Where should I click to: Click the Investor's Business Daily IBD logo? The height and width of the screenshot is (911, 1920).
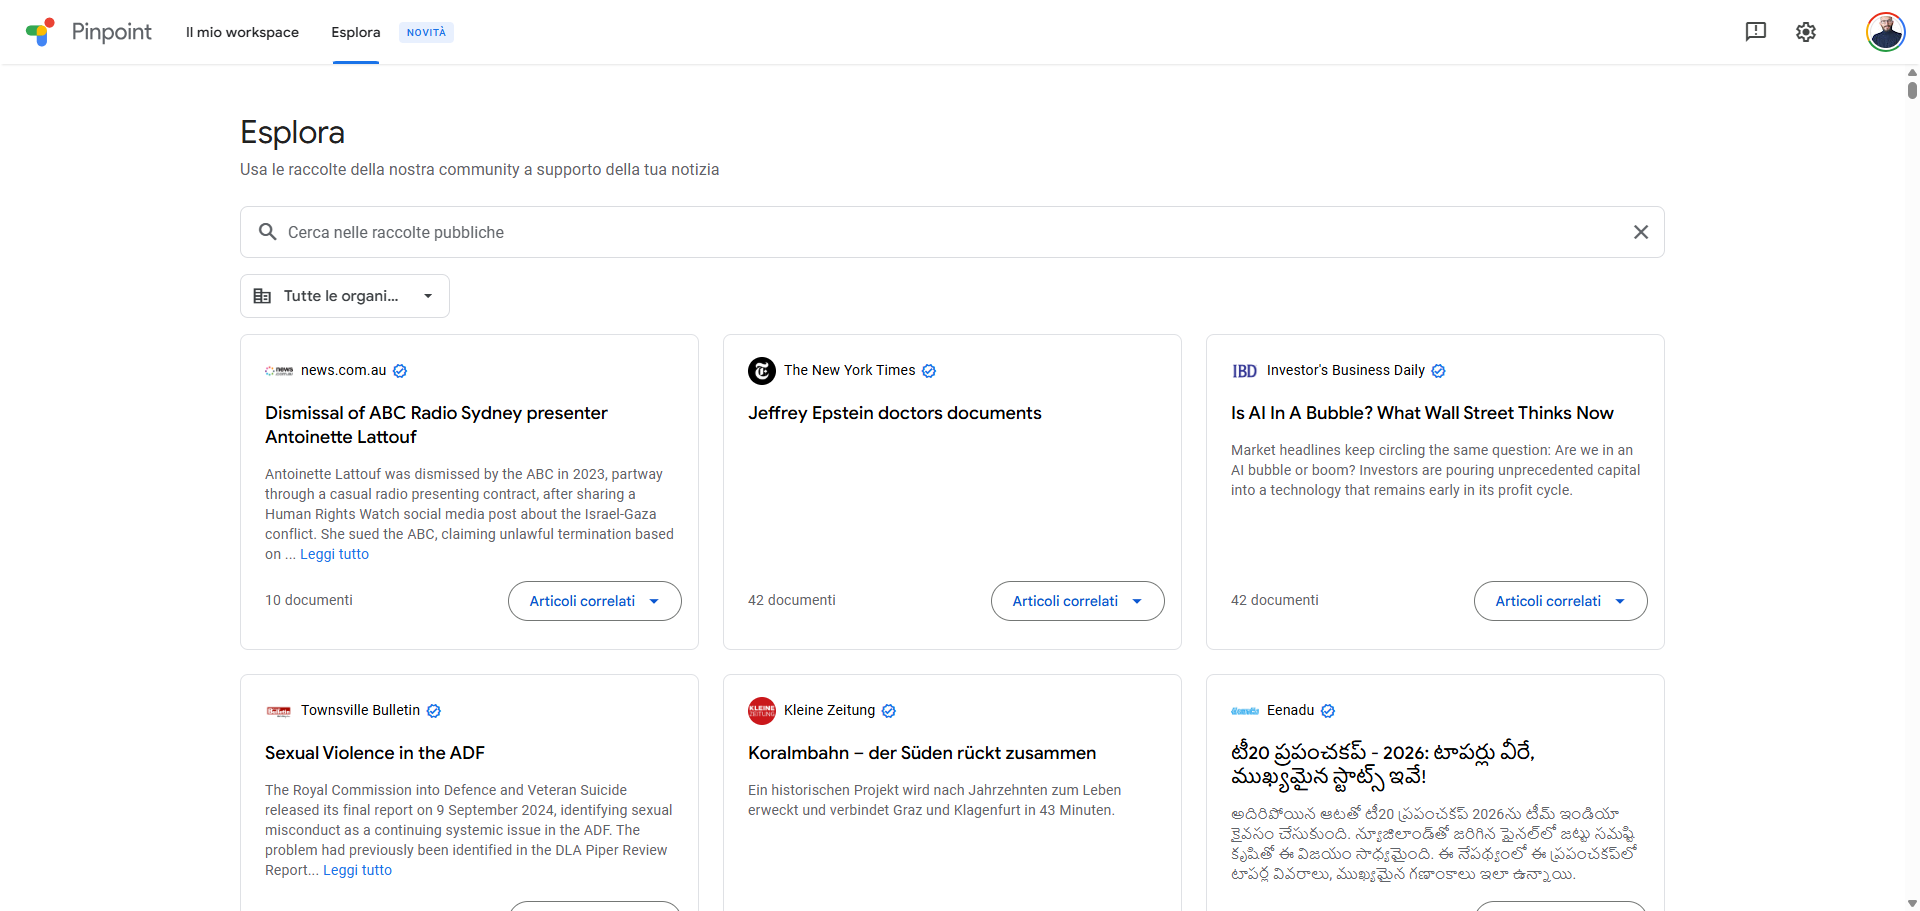[x=1244, y=371]
